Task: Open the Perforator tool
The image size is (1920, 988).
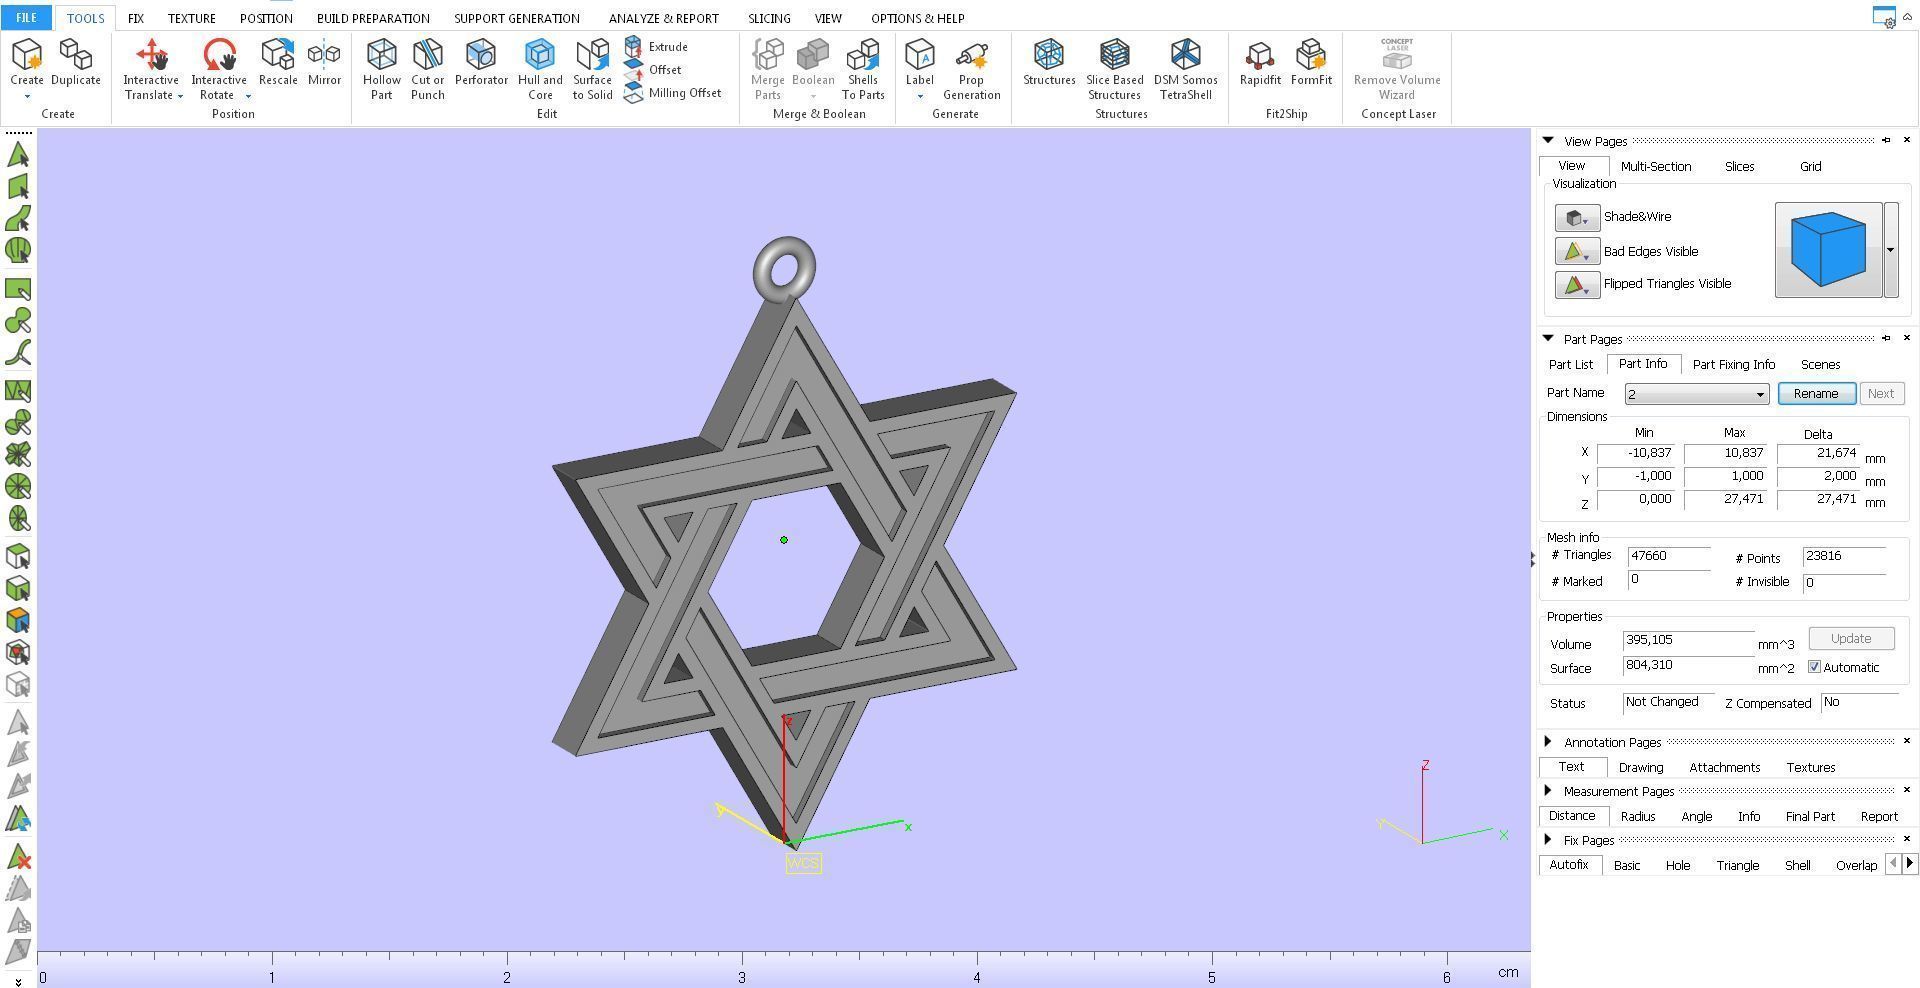Action: (x=481, y=62)
